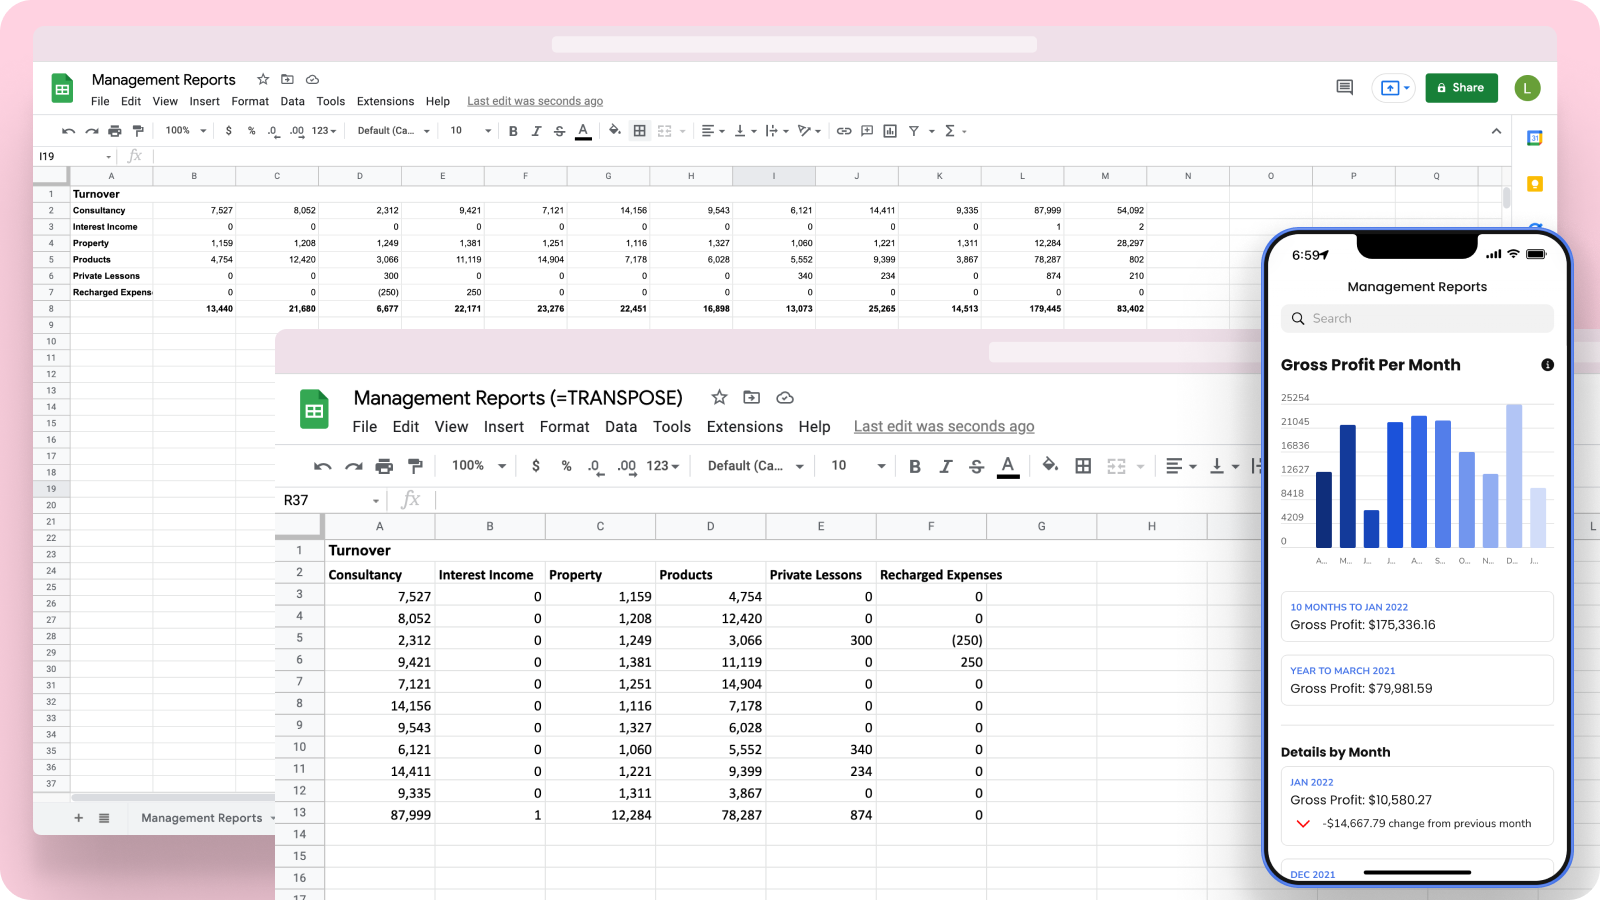Open Extensions menu in the TRANSPOSE window
Screen dimensions: 1600x900
(744, 427)
